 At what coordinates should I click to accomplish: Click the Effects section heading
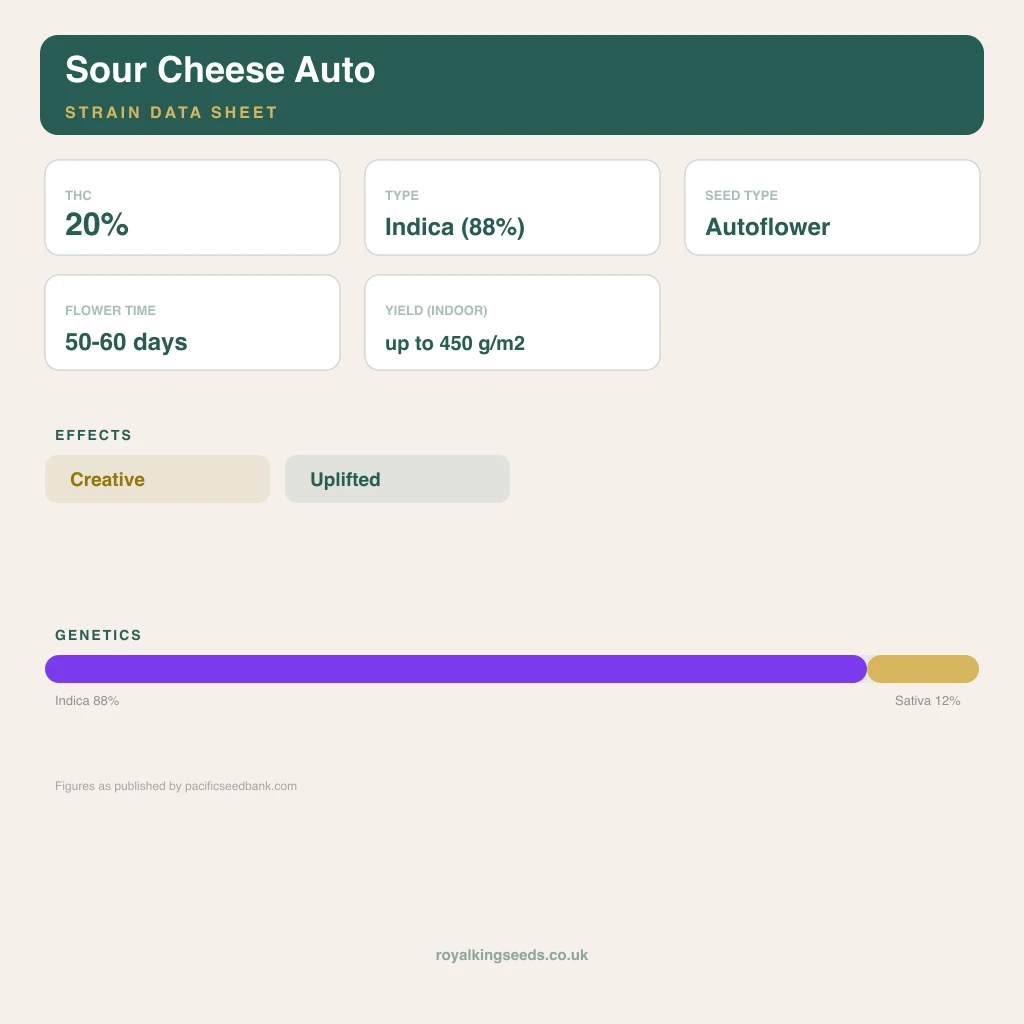tap(93, 435)
